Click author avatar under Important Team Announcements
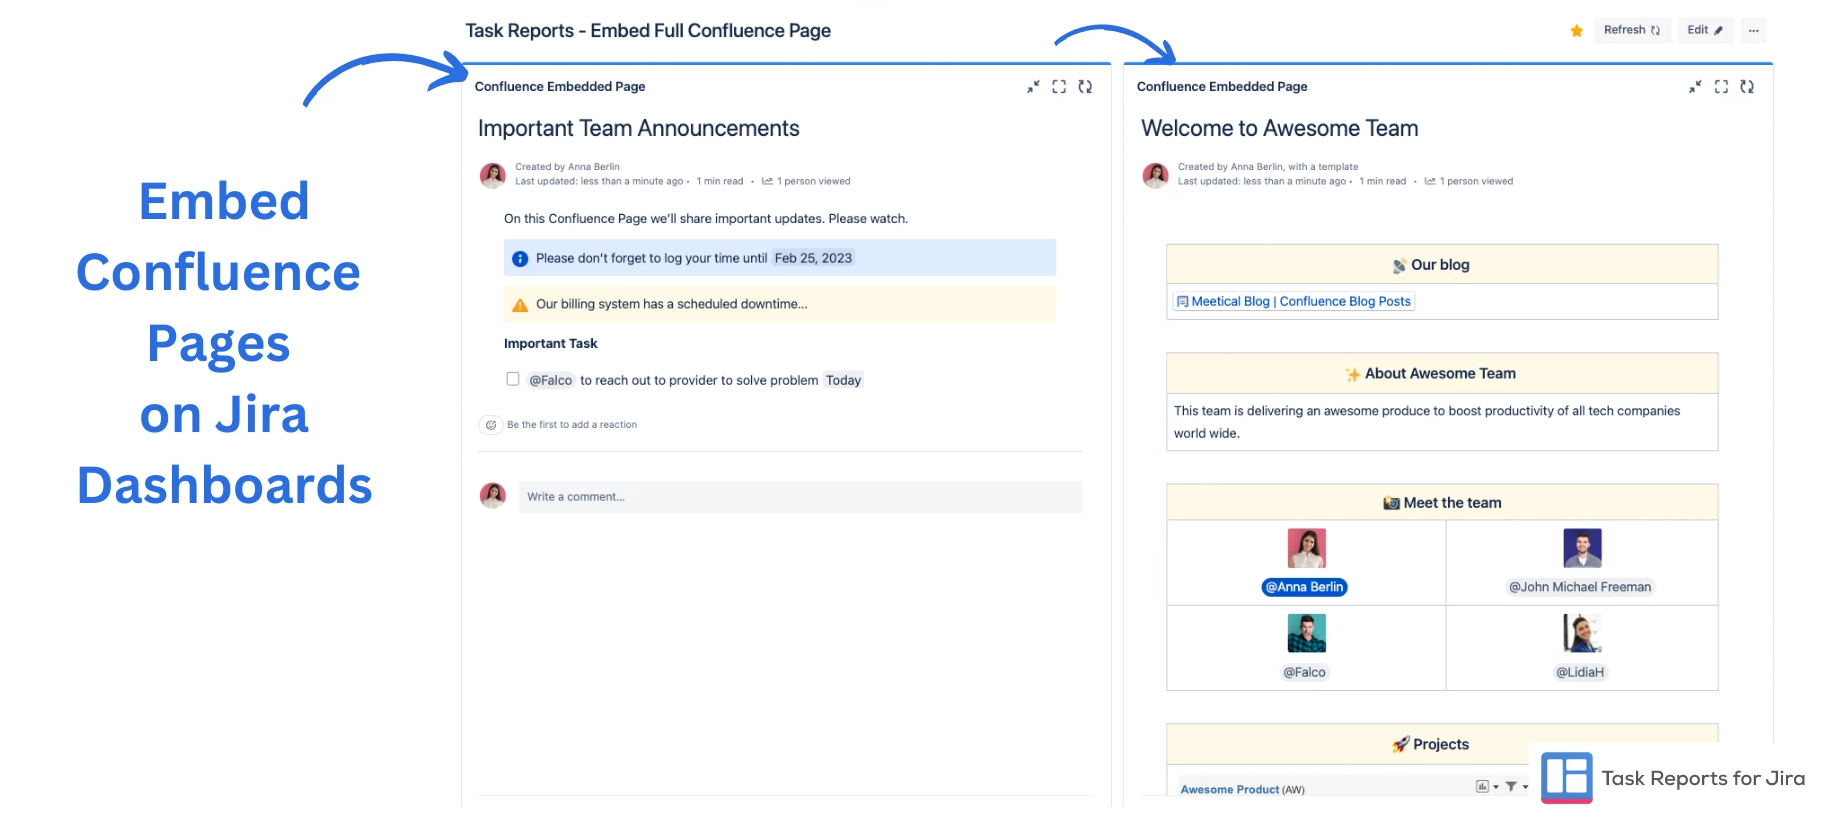 pyautogui.click(x=493, y=175)
